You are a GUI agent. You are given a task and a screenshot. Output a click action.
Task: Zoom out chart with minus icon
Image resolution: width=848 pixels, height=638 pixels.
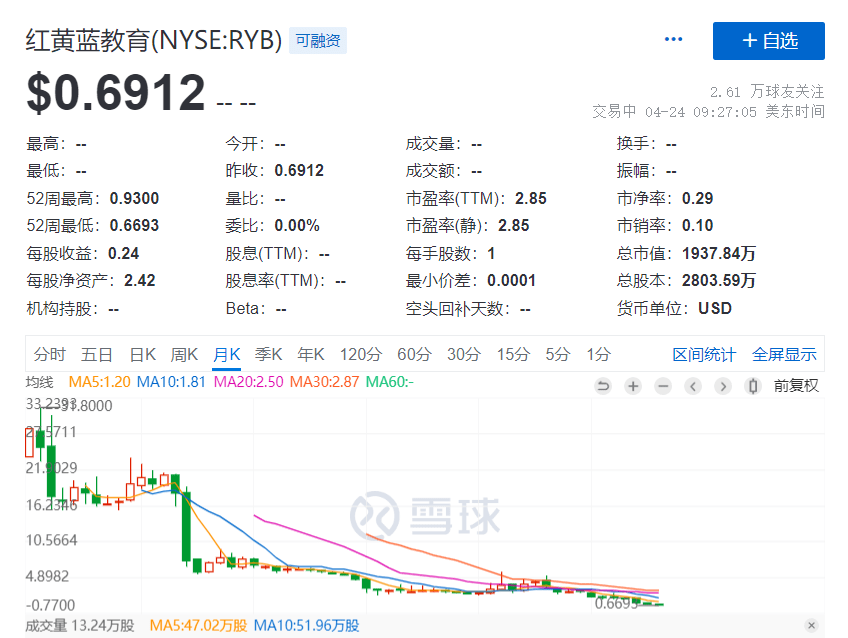click(663, 386)
